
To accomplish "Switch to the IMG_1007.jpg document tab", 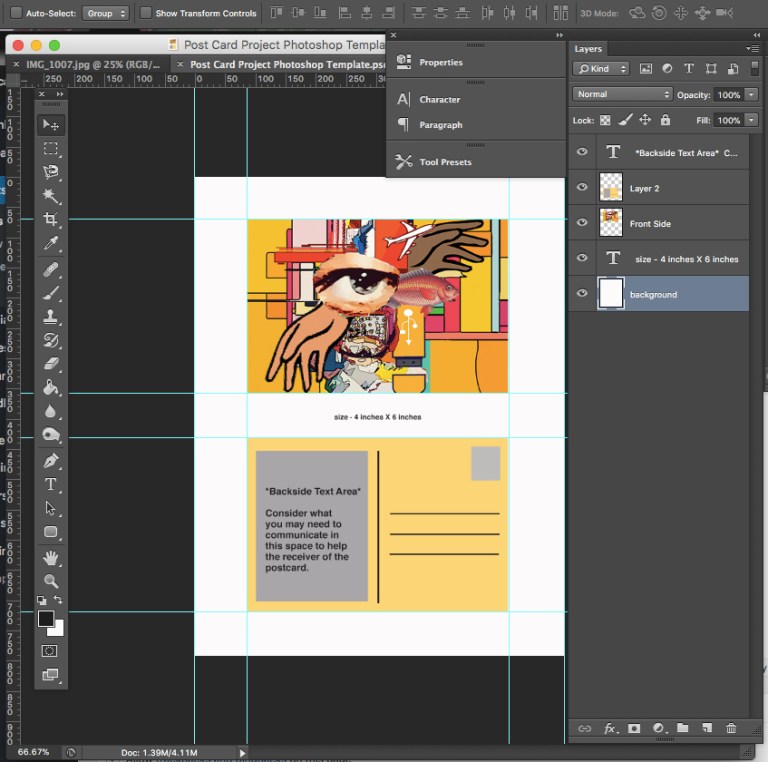I will [93, 65].
